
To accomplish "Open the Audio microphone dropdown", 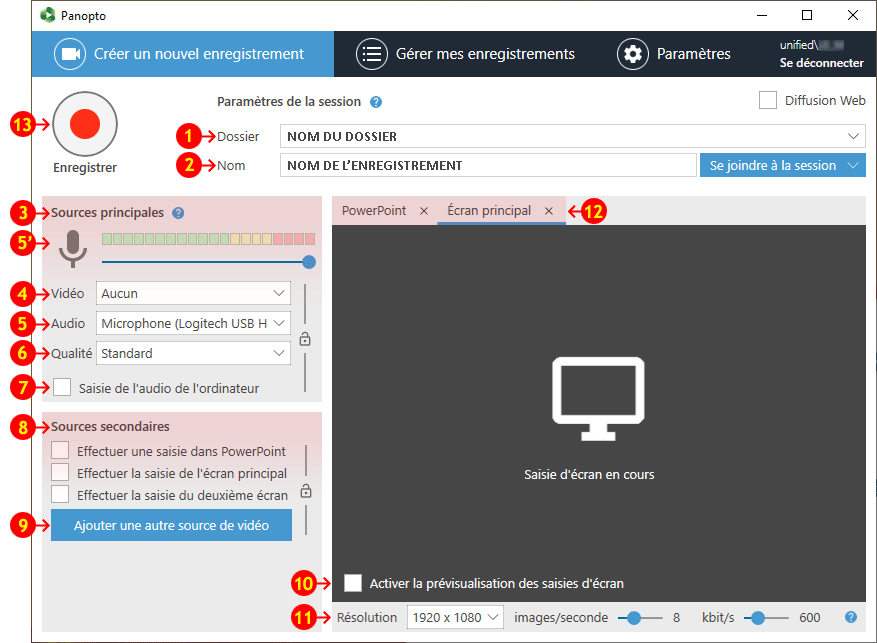I will pos(194,323).
